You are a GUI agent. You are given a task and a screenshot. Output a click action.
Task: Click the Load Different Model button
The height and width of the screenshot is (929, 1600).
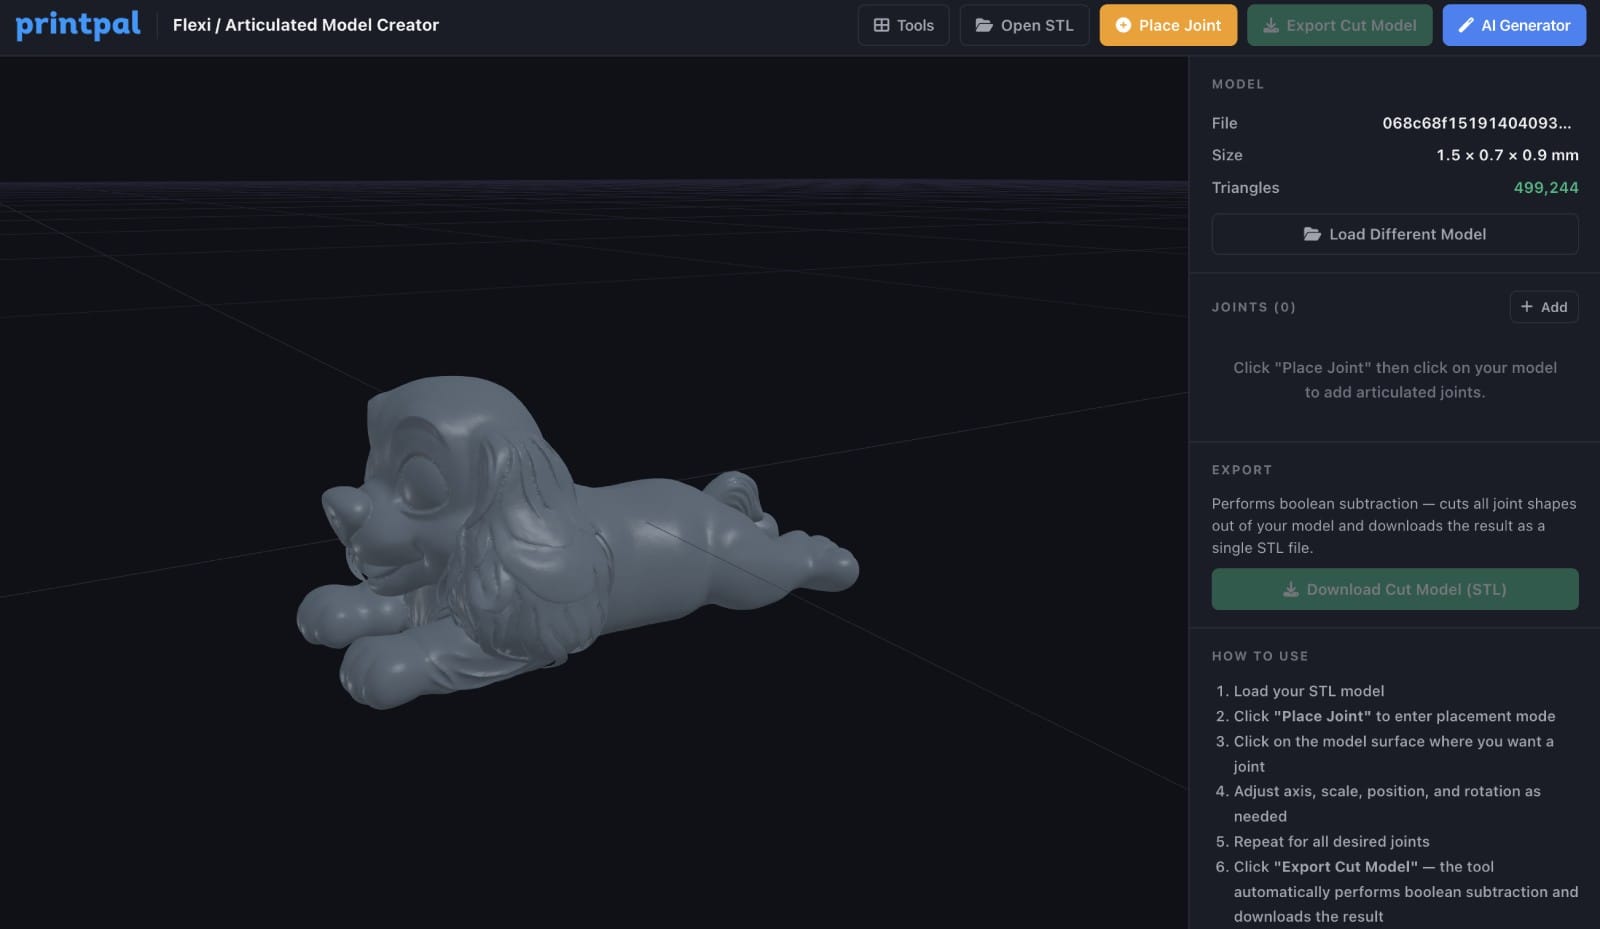click(1394, 234)
